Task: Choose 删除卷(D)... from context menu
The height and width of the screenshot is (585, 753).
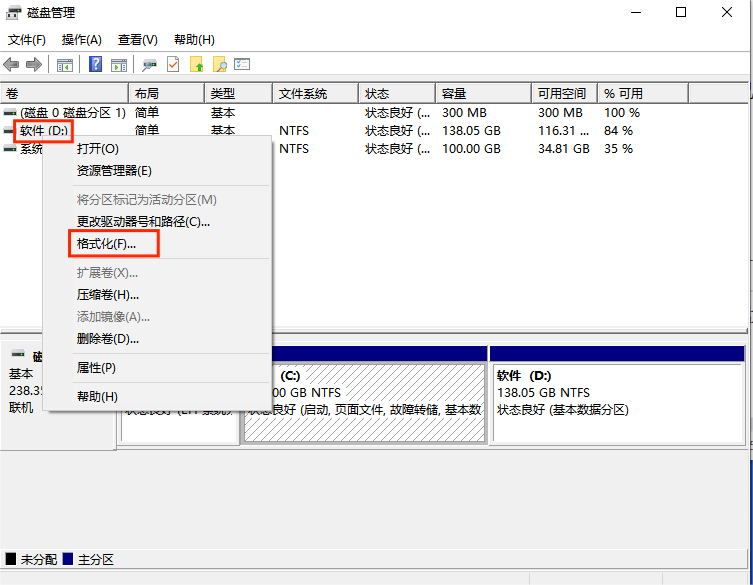Action: (108, 339)
